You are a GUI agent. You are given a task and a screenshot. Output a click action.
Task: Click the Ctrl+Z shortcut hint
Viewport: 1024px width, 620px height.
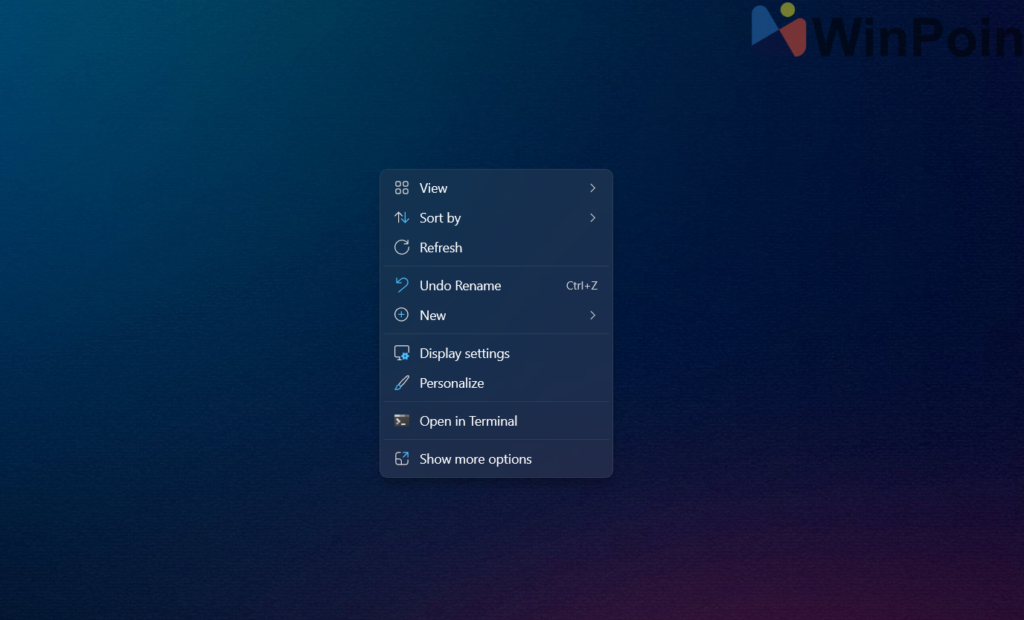pos(582,286)
